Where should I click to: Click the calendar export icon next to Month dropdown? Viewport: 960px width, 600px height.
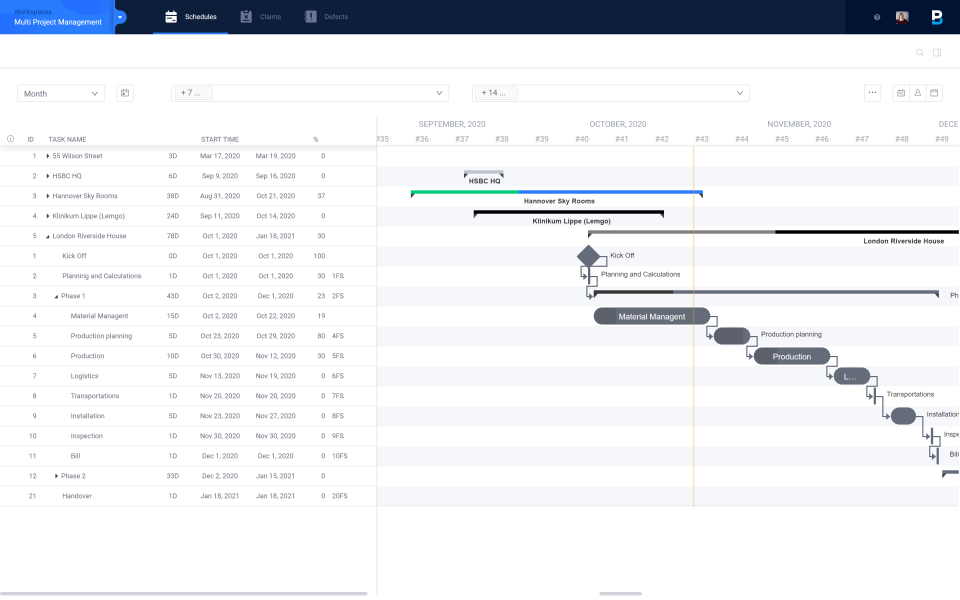(x=123, y=92)
